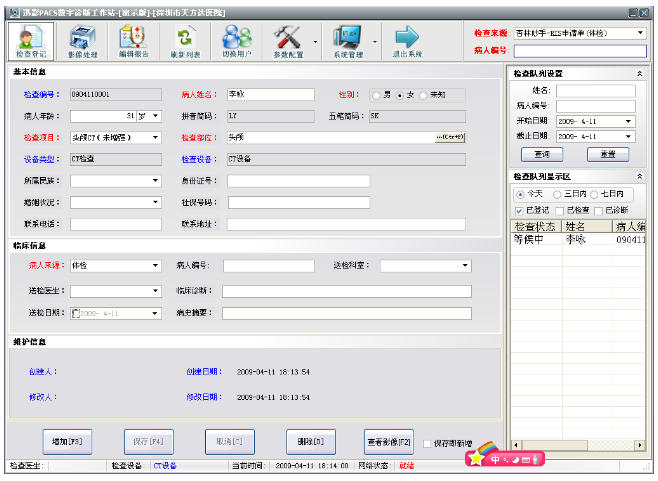Open the age unit 岁 dropdown
Viewport: 658px width, 481px height.
155,116
